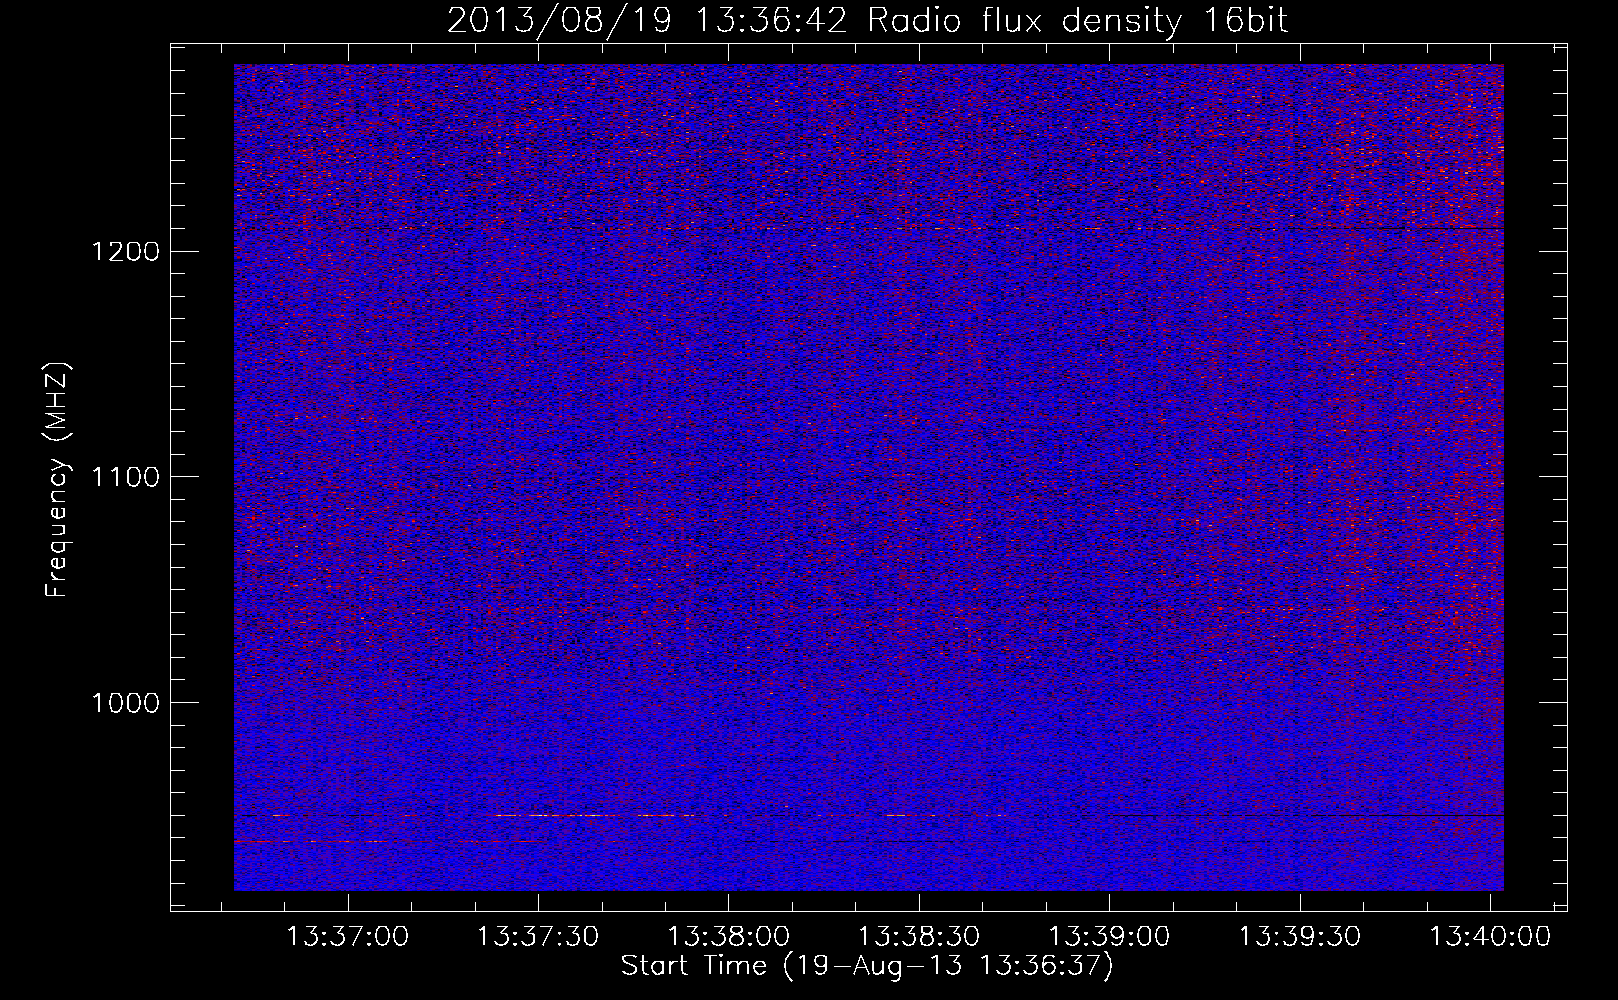Select the 'Frequency (MHZ)' y-axis label

pos(57,480)
